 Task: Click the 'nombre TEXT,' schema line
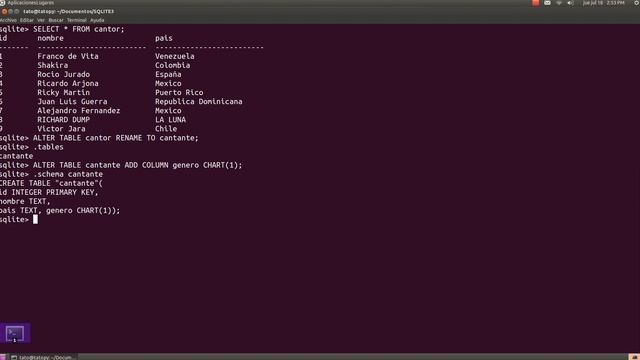25,202
